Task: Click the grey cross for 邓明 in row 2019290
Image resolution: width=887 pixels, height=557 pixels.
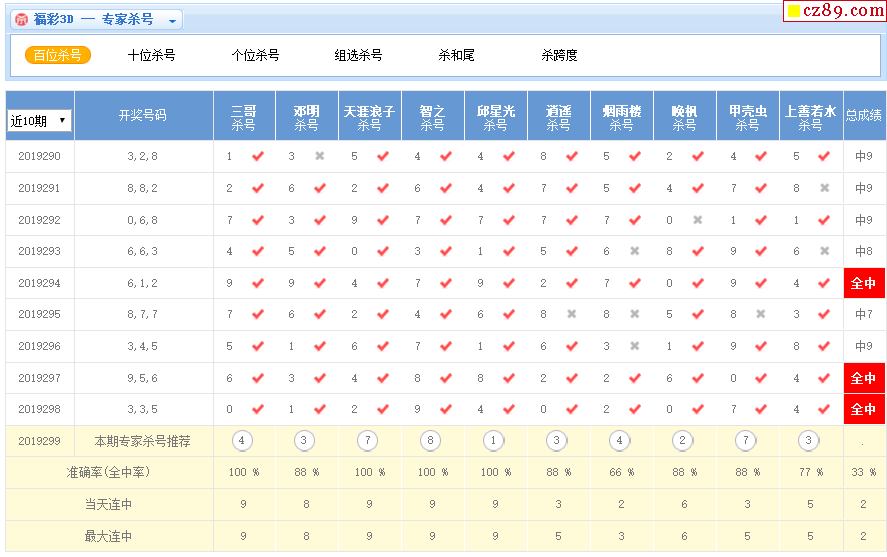Action: click(320, 156)
